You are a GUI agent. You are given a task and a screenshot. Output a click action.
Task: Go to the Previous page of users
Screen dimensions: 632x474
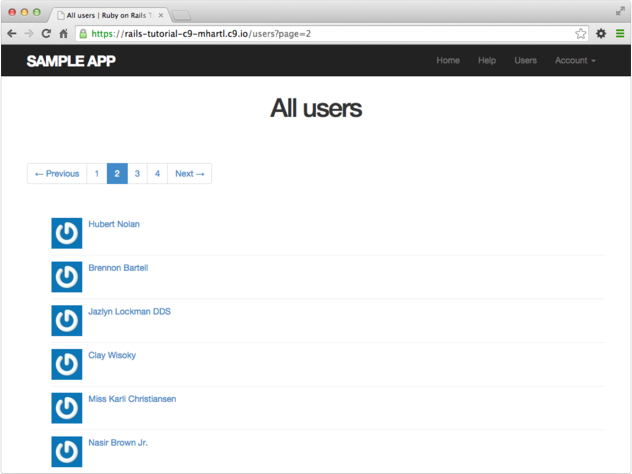(x=57, y=174)
